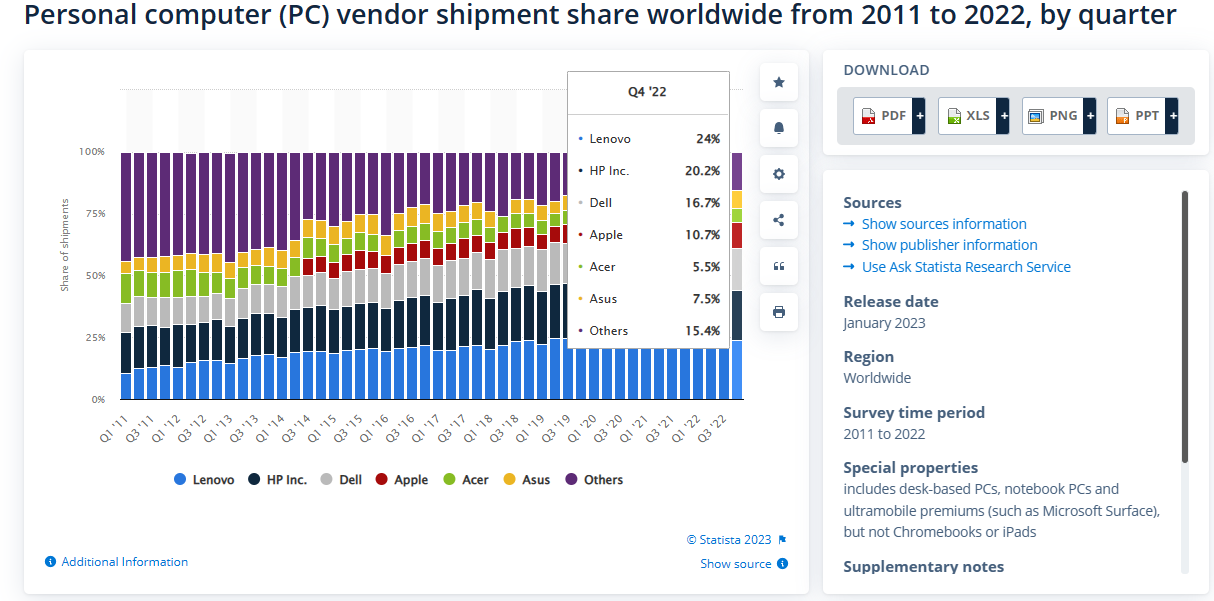This screenshot has height=601, width=1214.
Task: Click release date January 2023
Action: point(884,323)
